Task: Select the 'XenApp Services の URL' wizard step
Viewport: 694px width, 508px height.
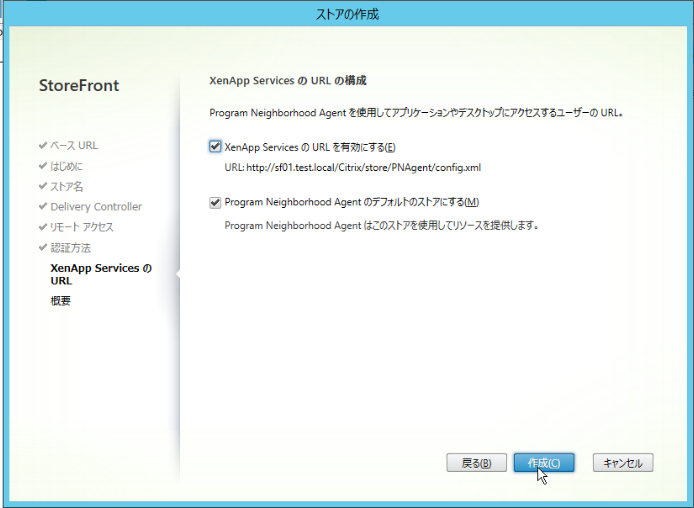Action: 101,274
